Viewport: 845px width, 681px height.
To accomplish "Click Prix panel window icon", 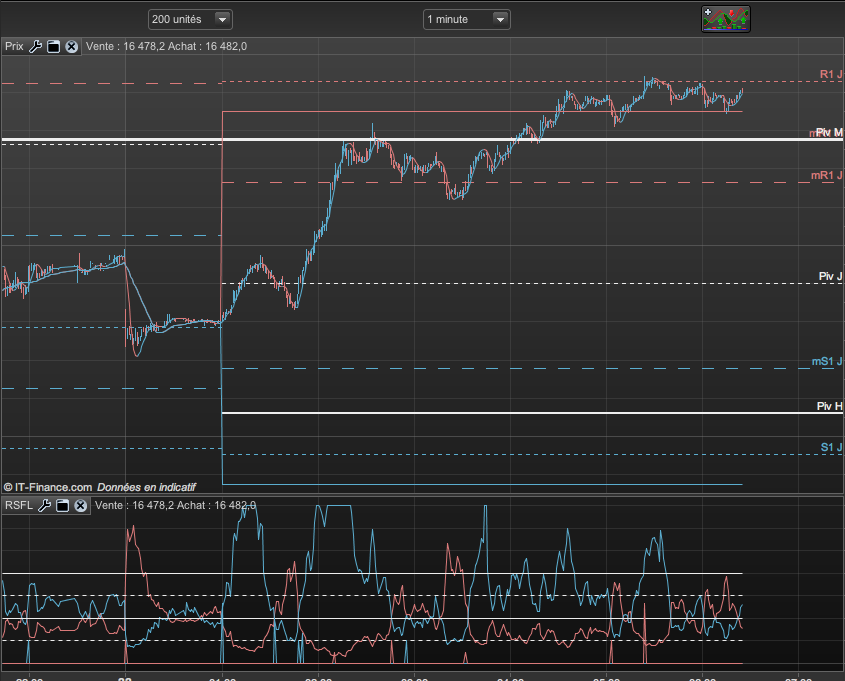I will click(x=53, y=47).
